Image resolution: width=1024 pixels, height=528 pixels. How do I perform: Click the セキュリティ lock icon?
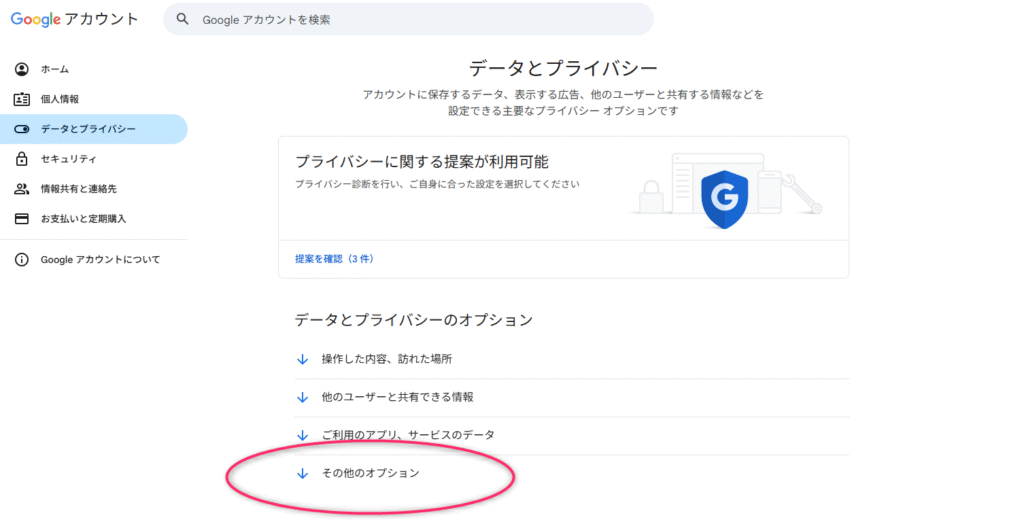click(22, 159)
